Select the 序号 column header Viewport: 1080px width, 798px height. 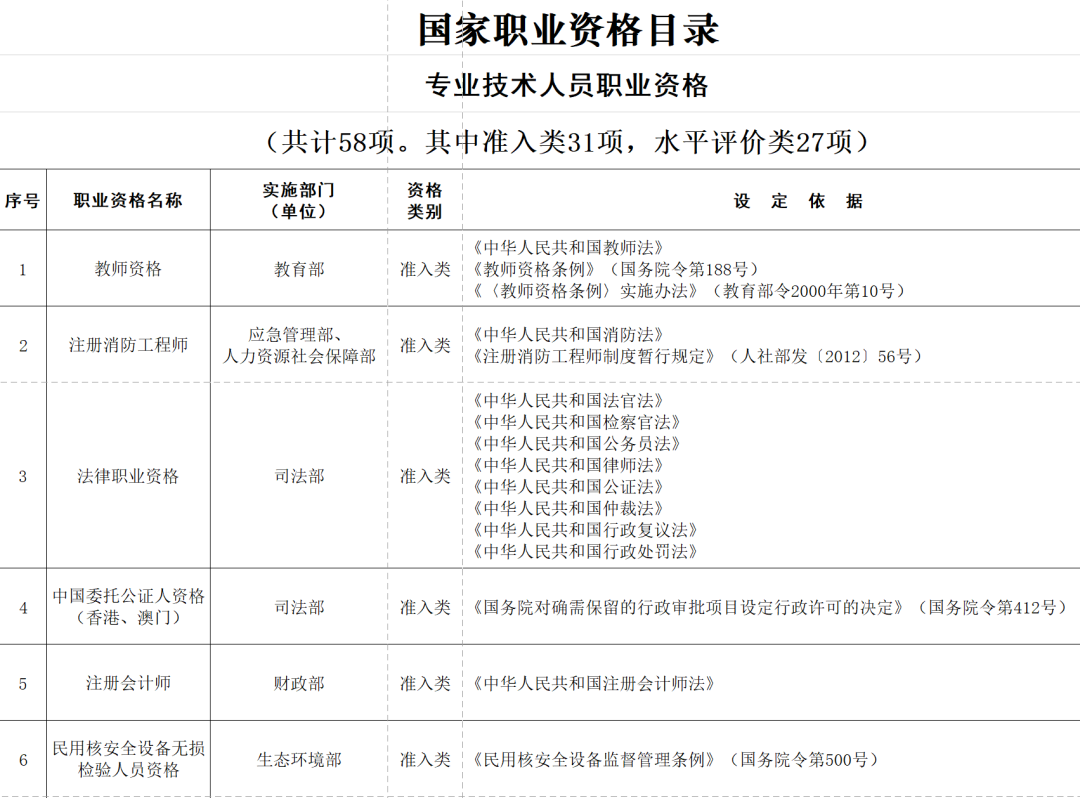[x=22, y=200]
